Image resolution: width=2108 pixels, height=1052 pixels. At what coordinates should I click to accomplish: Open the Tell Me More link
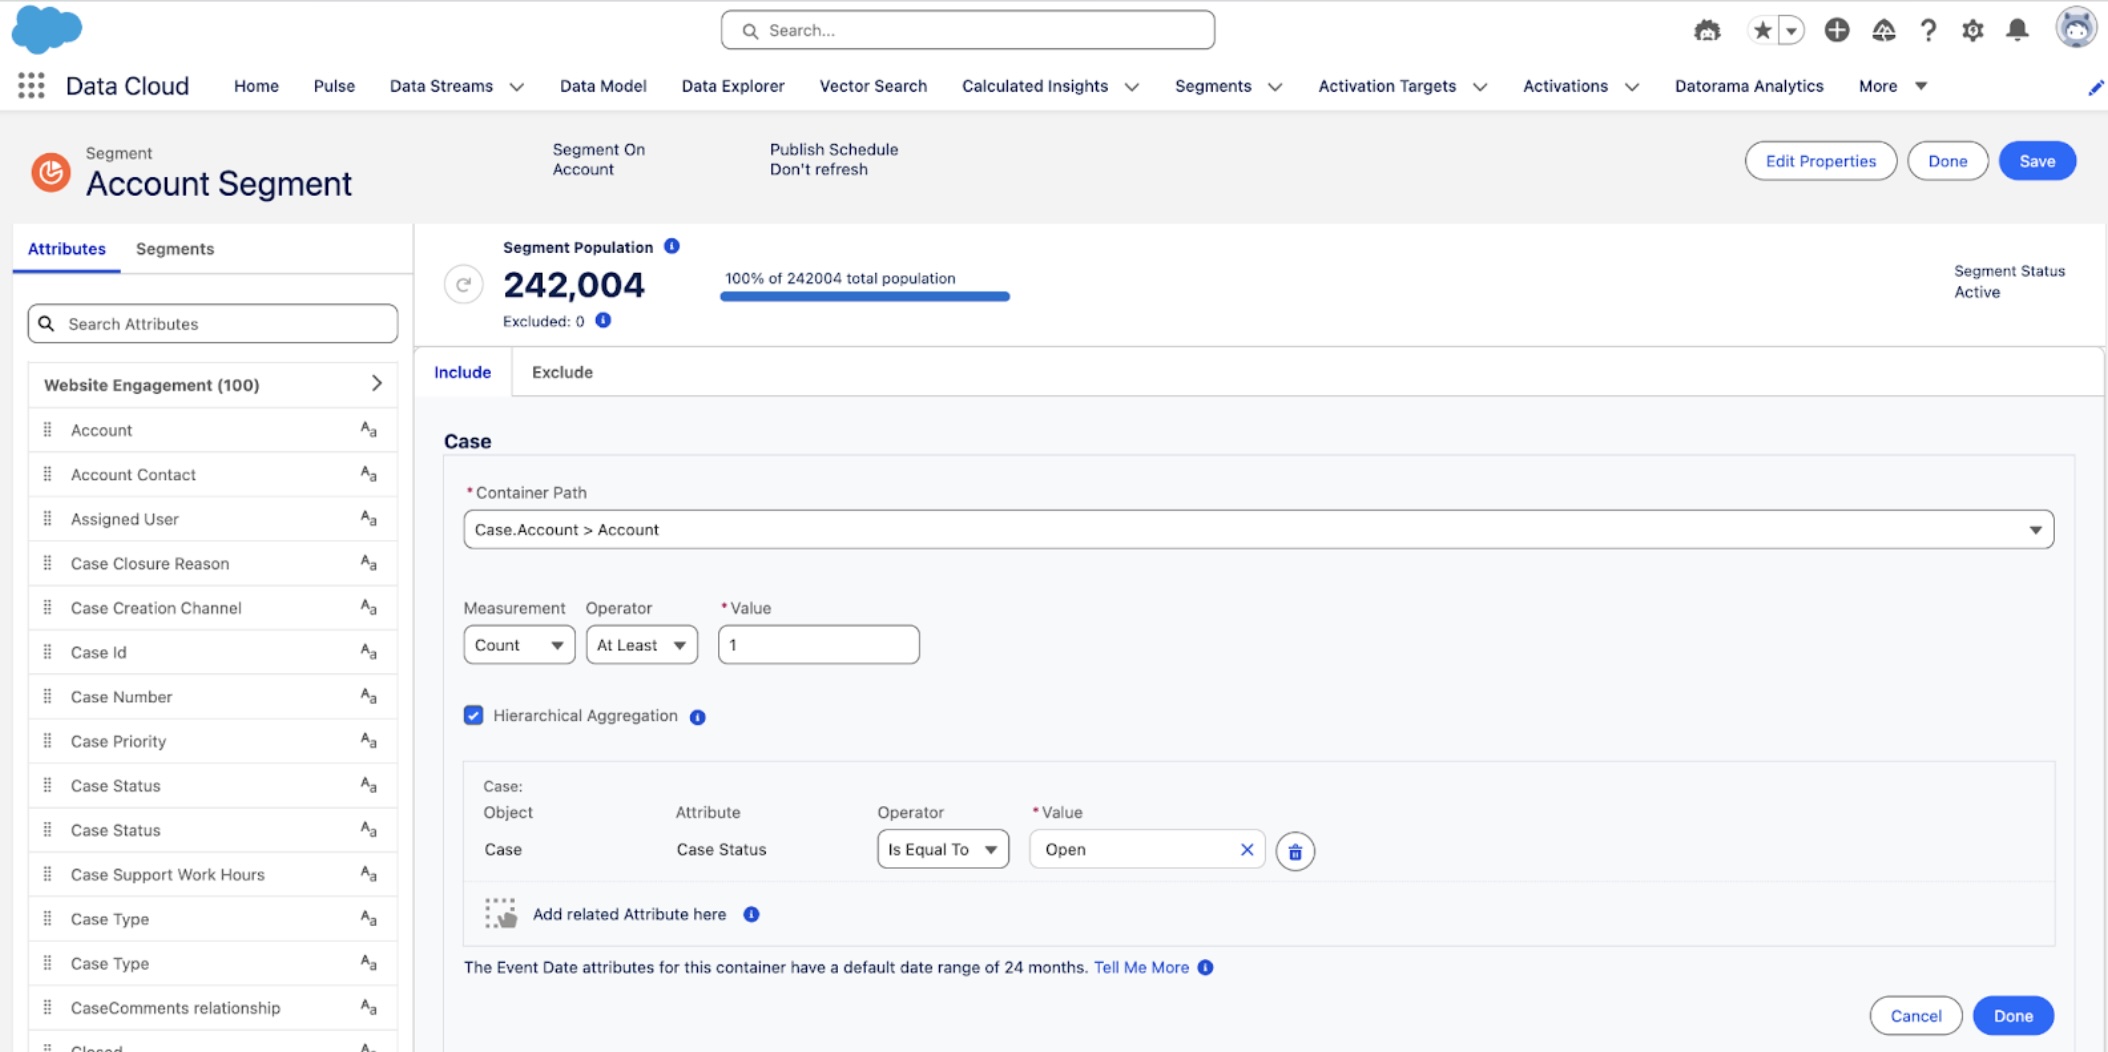tap(1141, 967)
